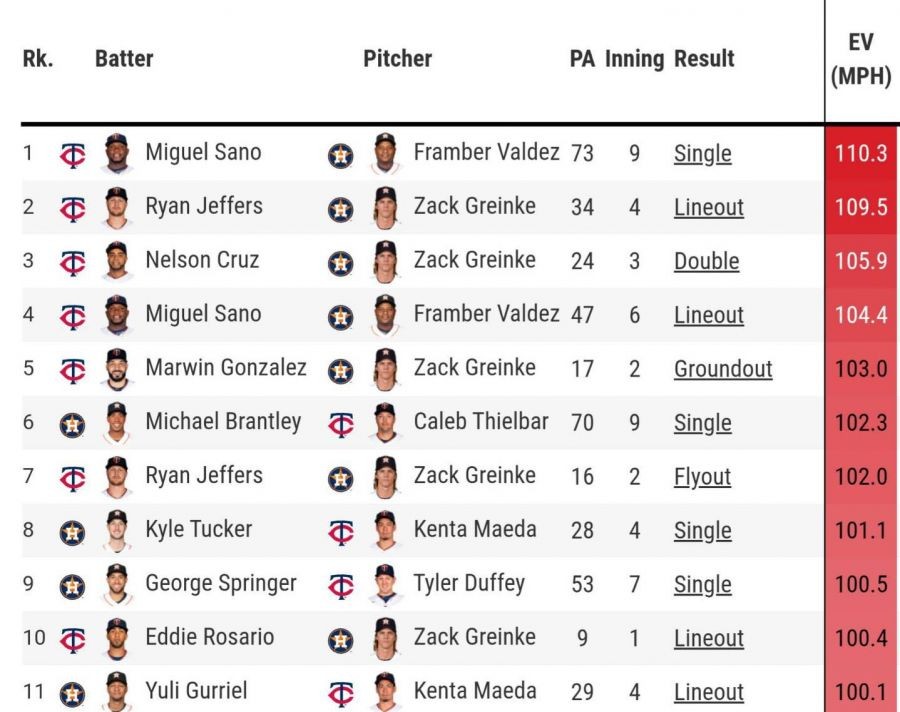Open the Single result link in row 1
The image size is (900, 712).
point(702,154)
